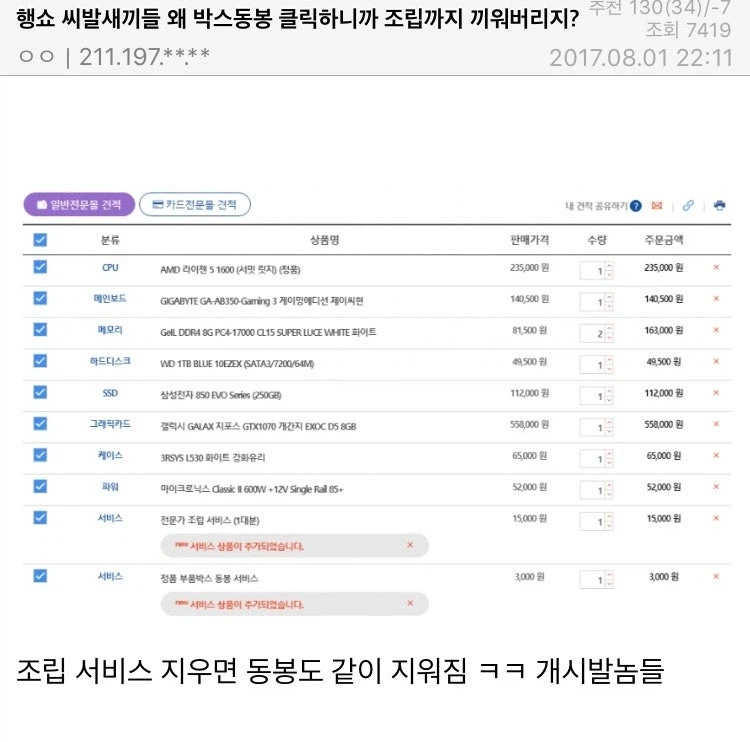Screen dimensions: 750x742
Task: Click the 케이스 category link
Action: click(110, 455)
